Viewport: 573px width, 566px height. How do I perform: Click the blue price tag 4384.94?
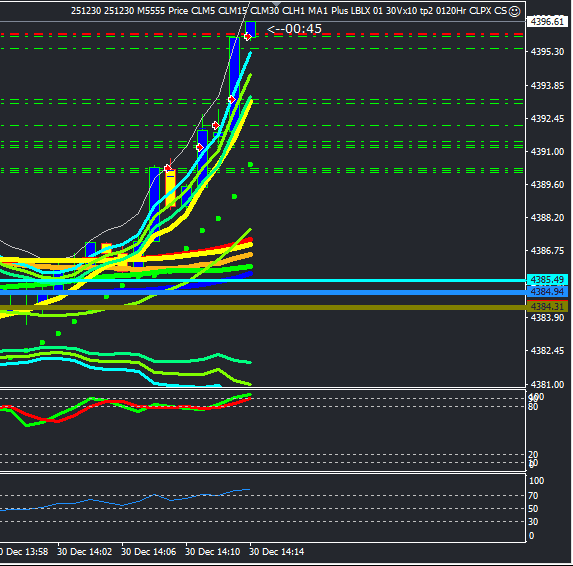pyautogui.click(x=547, y=292)
